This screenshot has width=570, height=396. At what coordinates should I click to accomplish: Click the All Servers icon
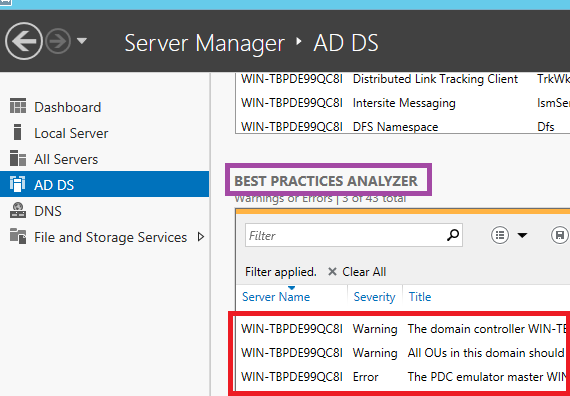click(18, 159)
